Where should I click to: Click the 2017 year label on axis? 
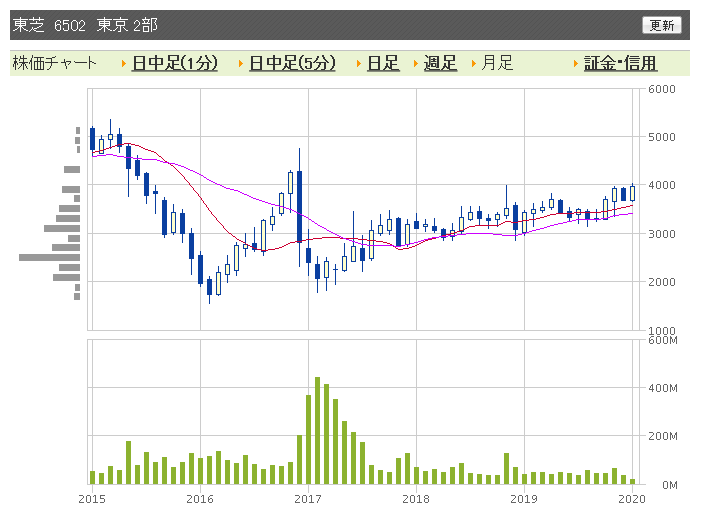pyautogui.click(x=308, y=499)
